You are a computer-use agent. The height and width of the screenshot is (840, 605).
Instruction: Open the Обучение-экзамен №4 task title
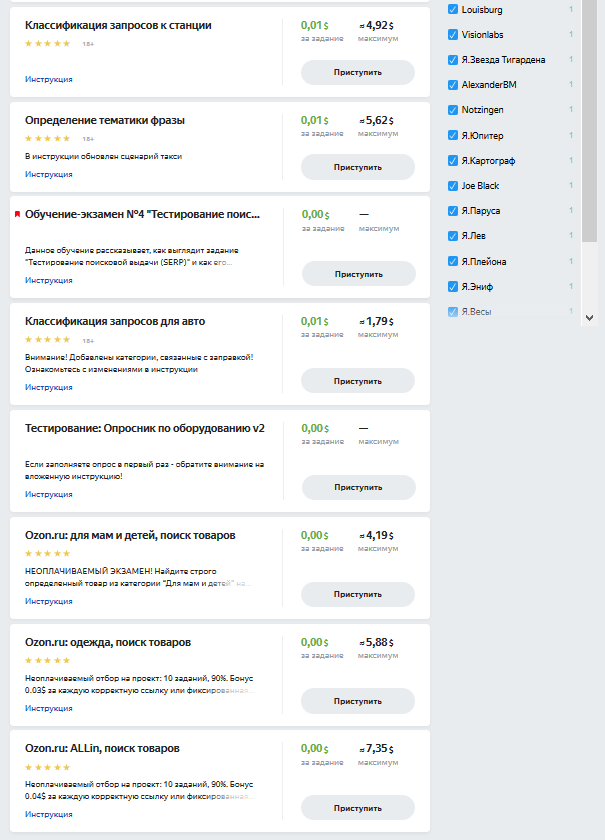click(142, 214)
